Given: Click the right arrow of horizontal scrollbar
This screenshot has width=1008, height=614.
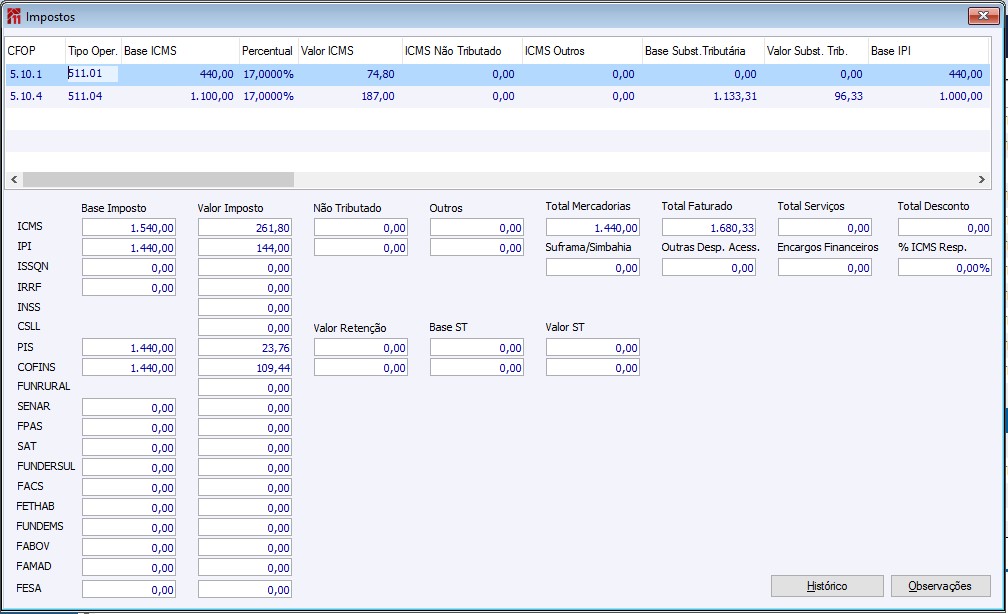Looking at the screenshot, I should click(982, 179).
